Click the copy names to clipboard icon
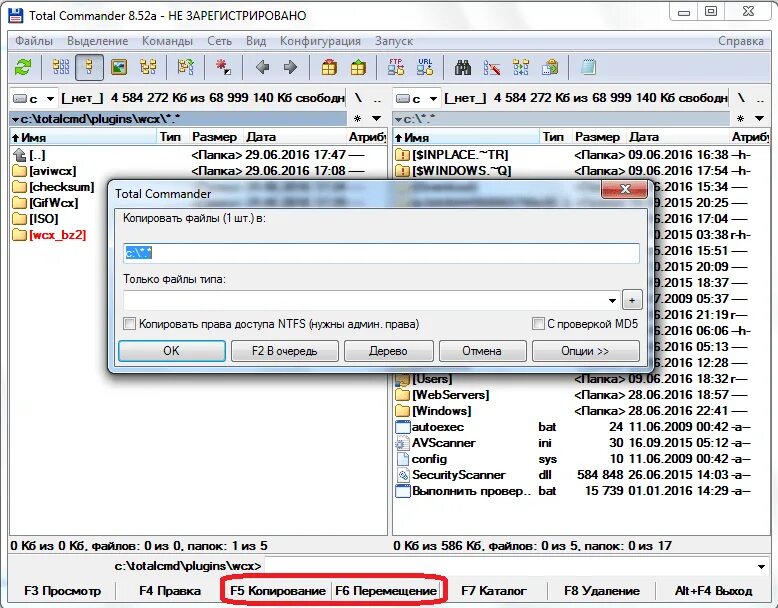The height and width of the screenshot is (608, 778). (550, 67)
